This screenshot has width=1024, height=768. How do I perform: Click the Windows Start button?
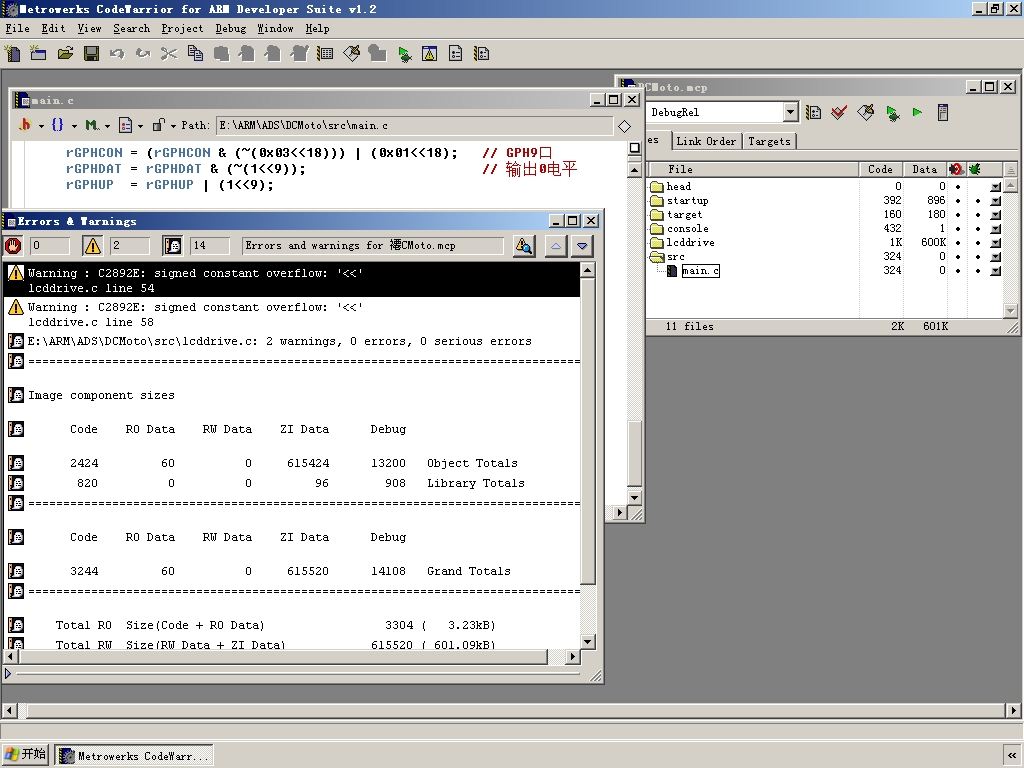(x=25, y=754)
